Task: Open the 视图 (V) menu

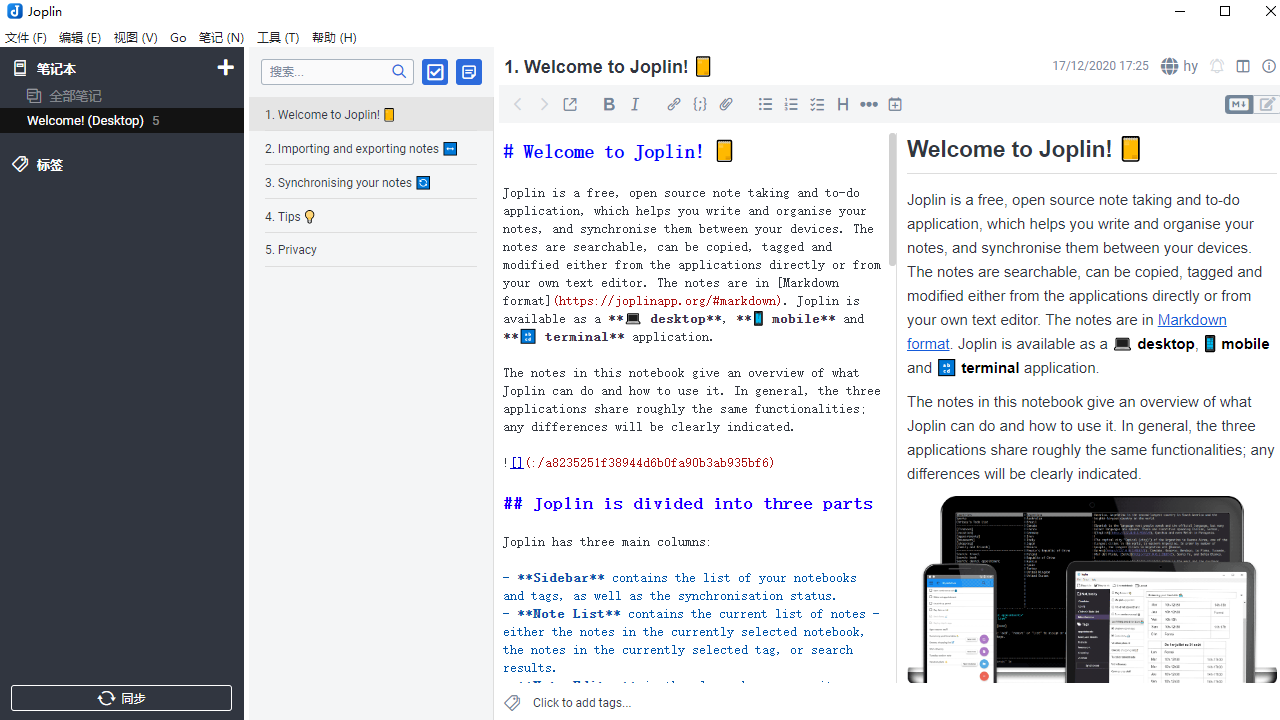Action: point(135,38)
